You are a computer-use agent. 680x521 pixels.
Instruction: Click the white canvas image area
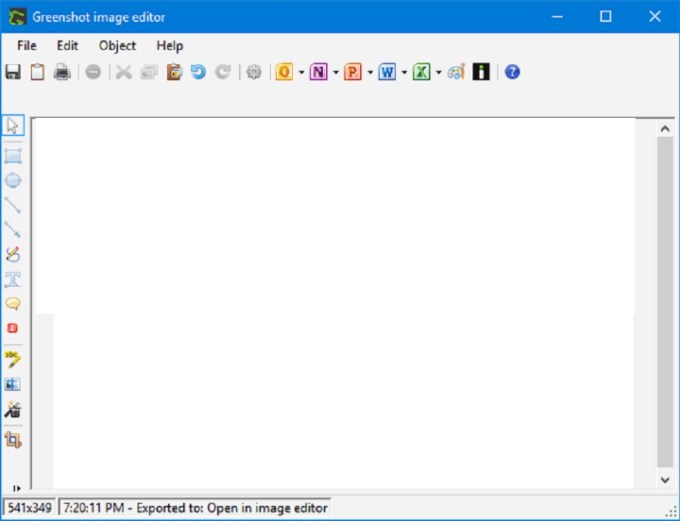(x=334, y=304)
